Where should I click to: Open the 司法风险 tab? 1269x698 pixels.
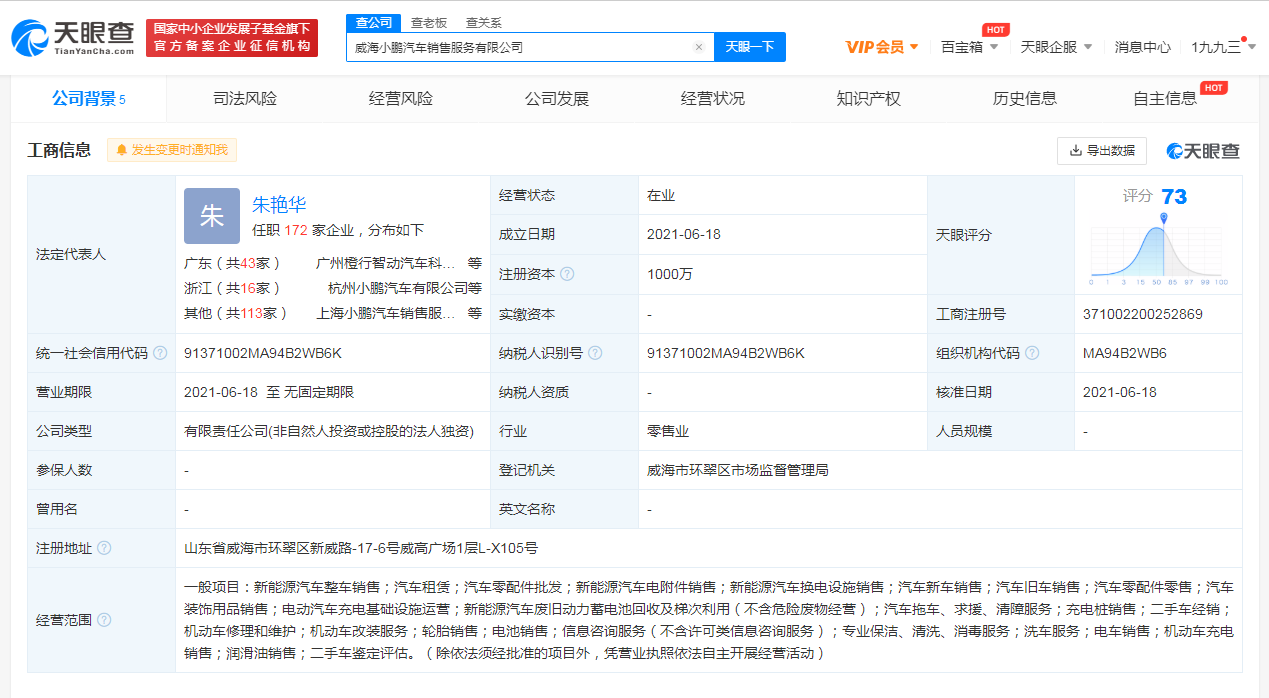point(247,99)
